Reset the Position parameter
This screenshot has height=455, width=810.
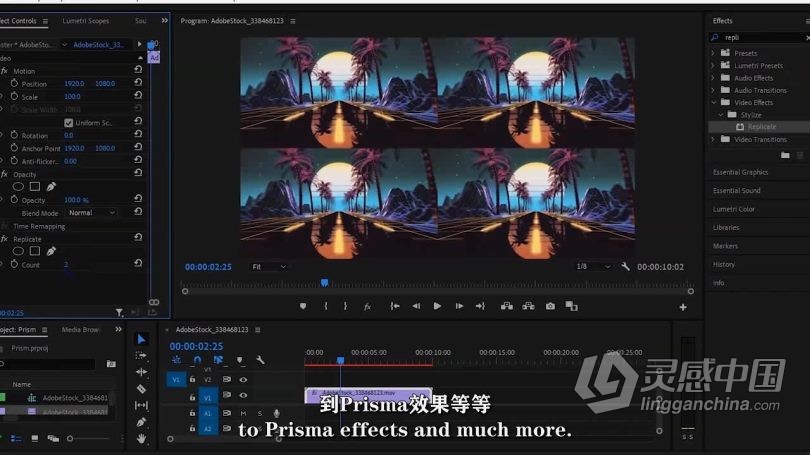(x=138, y=82)
